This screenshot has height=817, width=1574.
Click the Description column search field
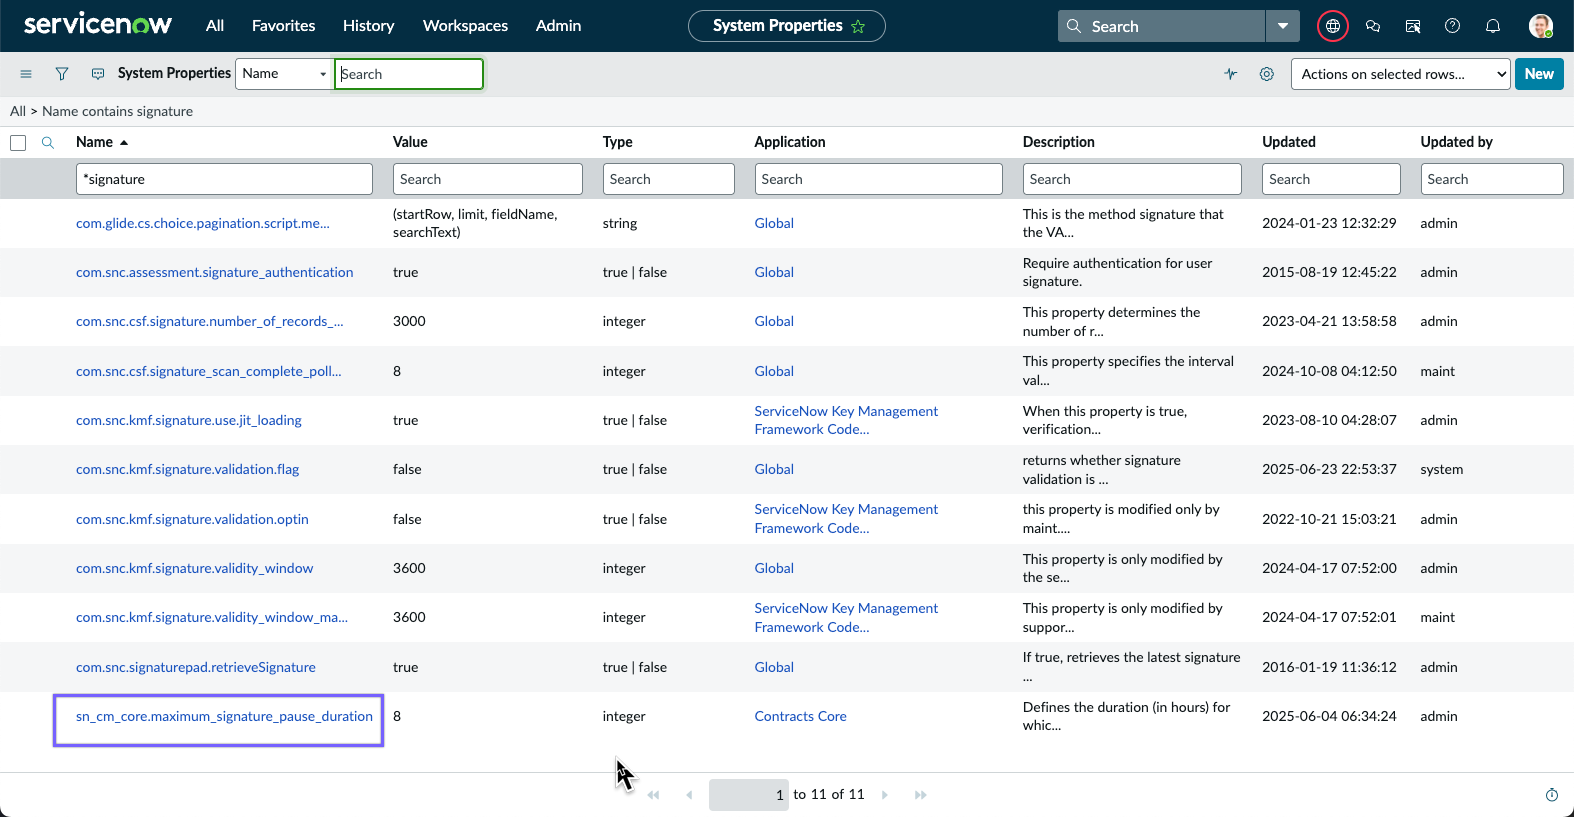coord(1132,179)
